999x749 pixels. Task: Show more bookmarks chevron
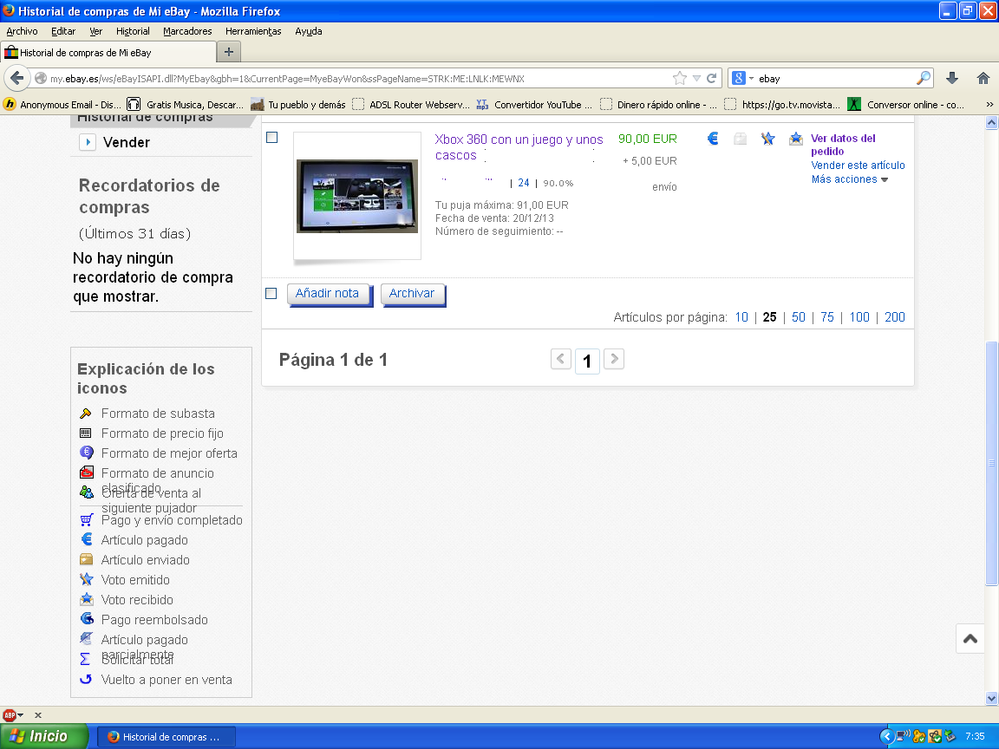coord(989,104)
